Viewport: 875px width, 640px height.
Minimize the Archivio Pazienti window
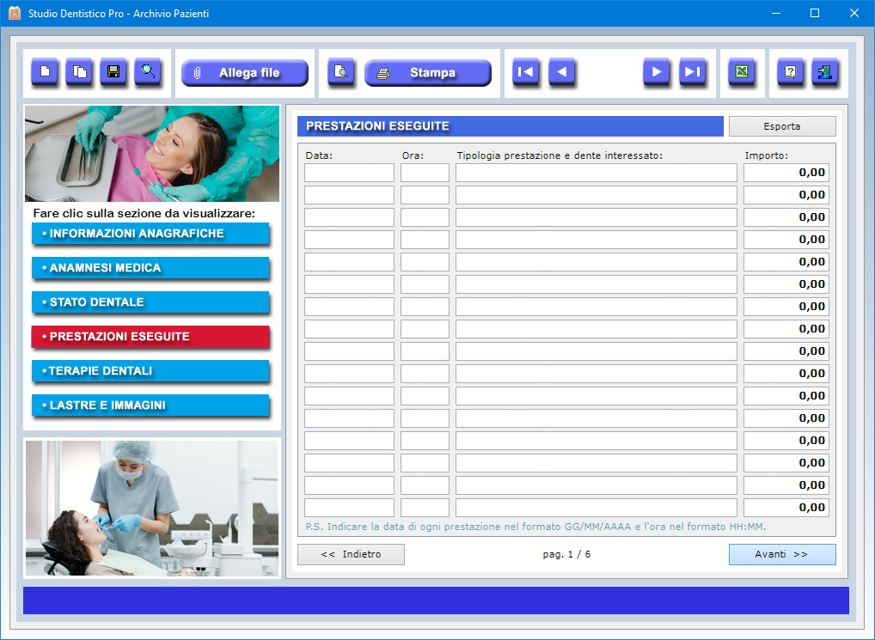776,13
